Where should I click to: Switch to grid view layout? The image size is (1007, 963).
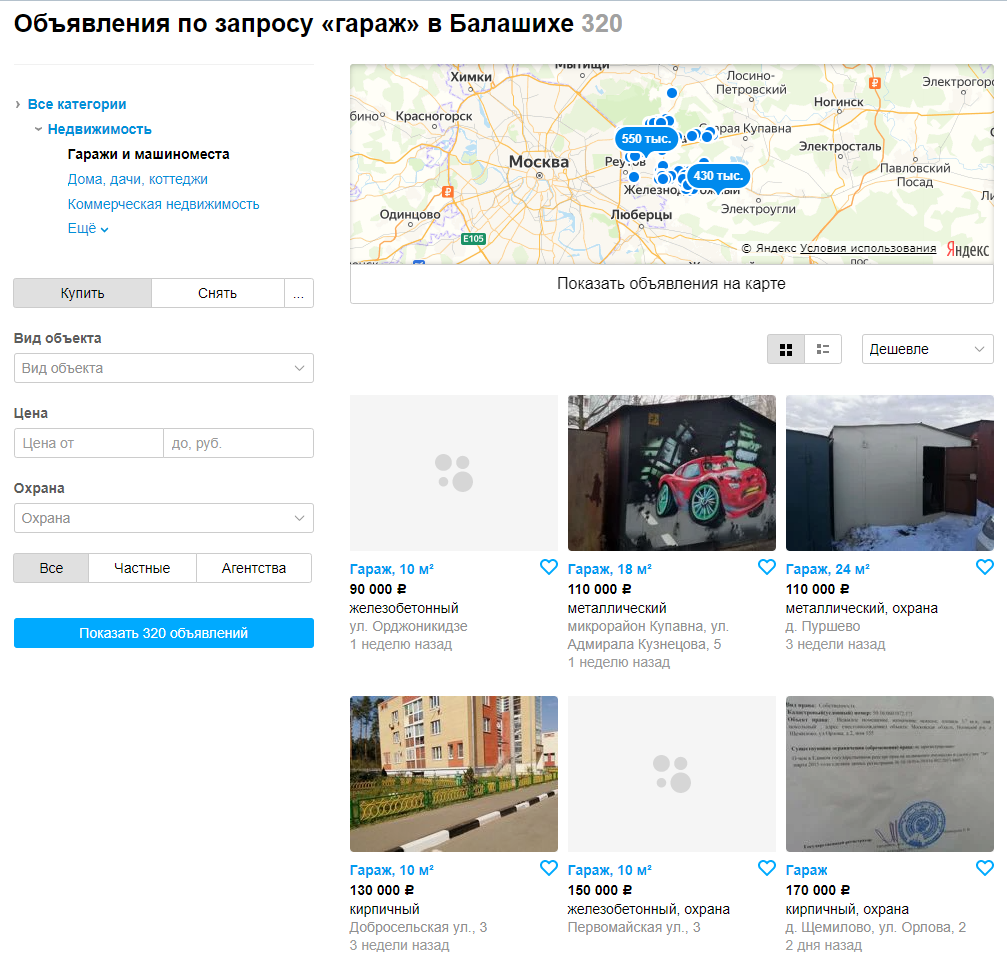coord(786,349)
